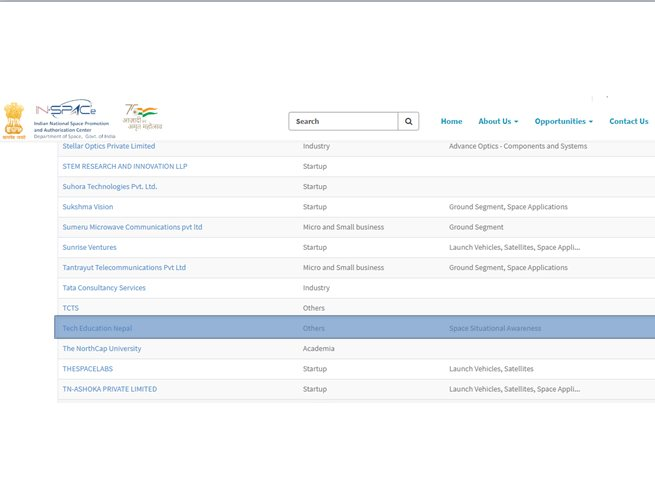Click 'Startup' in TN-ASHOKA row
Viewport: 655px width, 493px height.
pyautogui.click(x=315, y=389)
